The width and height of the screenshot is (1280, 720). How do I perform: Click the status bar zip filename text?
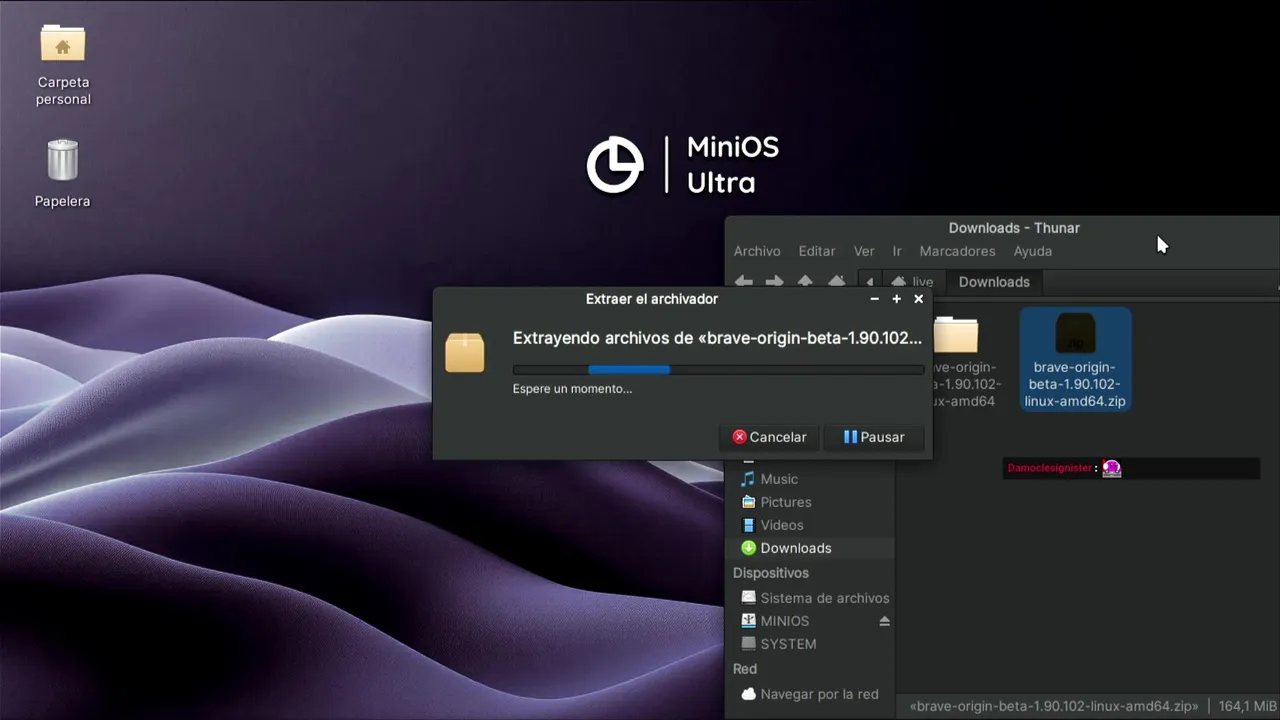tap(1054, 706)
